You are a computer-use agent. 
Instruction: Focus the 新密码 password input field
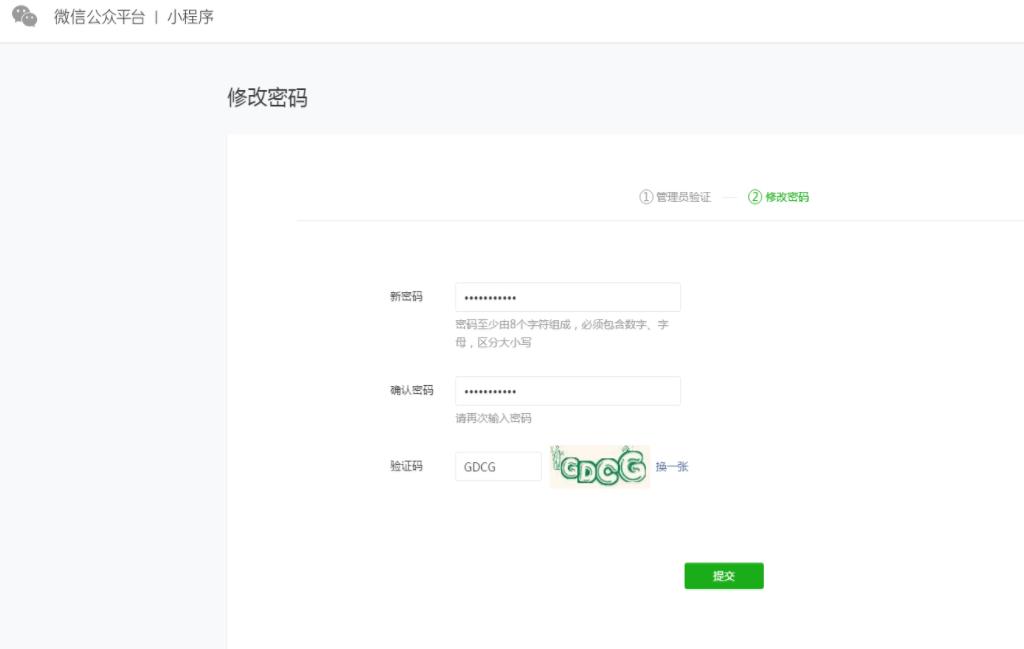pyautogui.click(x=567, y=297)
